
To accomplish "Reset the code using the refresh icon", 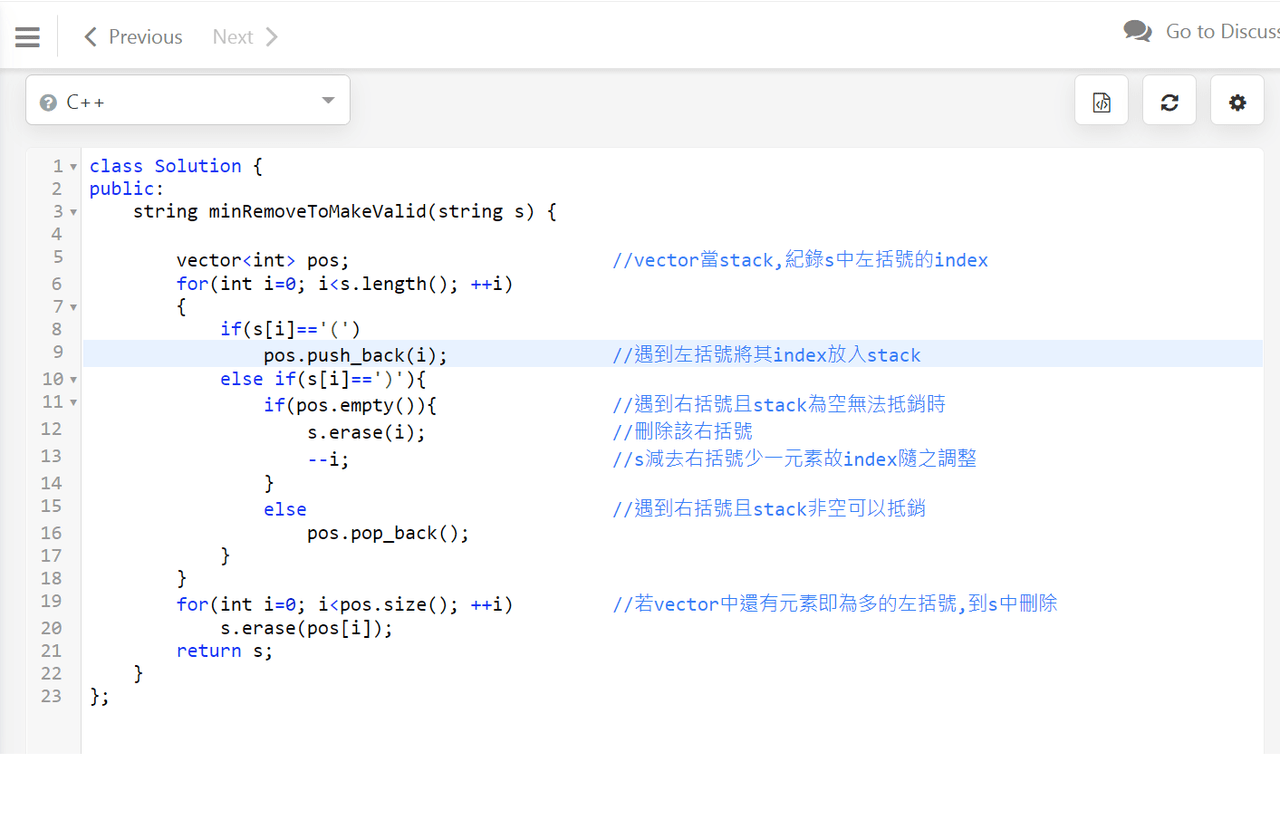I will 1169,101.
